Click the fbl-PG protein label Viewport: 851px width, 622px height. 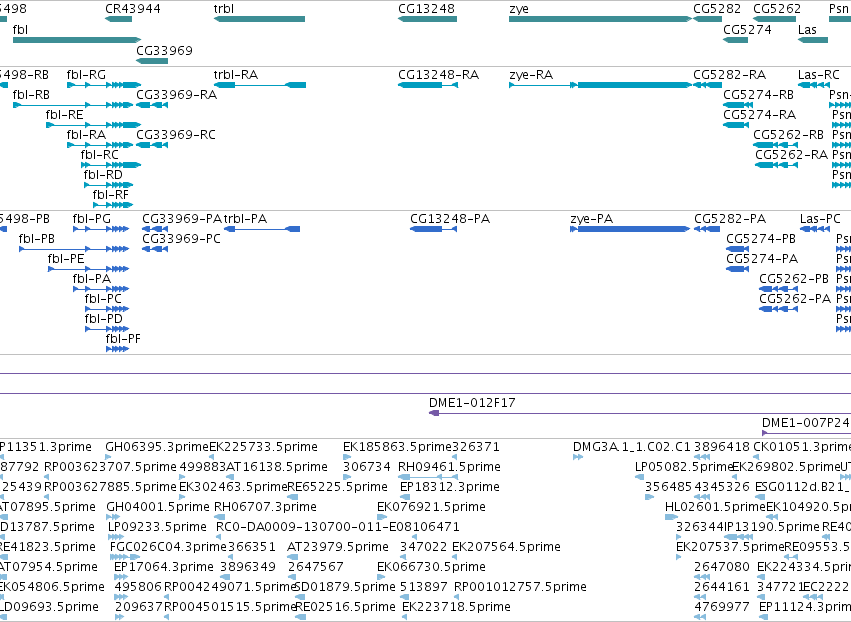92,219
